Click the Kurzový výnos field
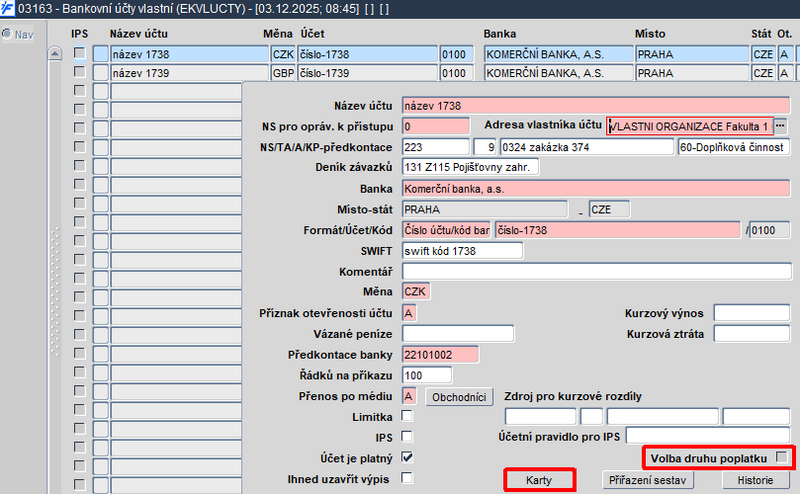The image size is (800, 494). [x=752, y=312]
